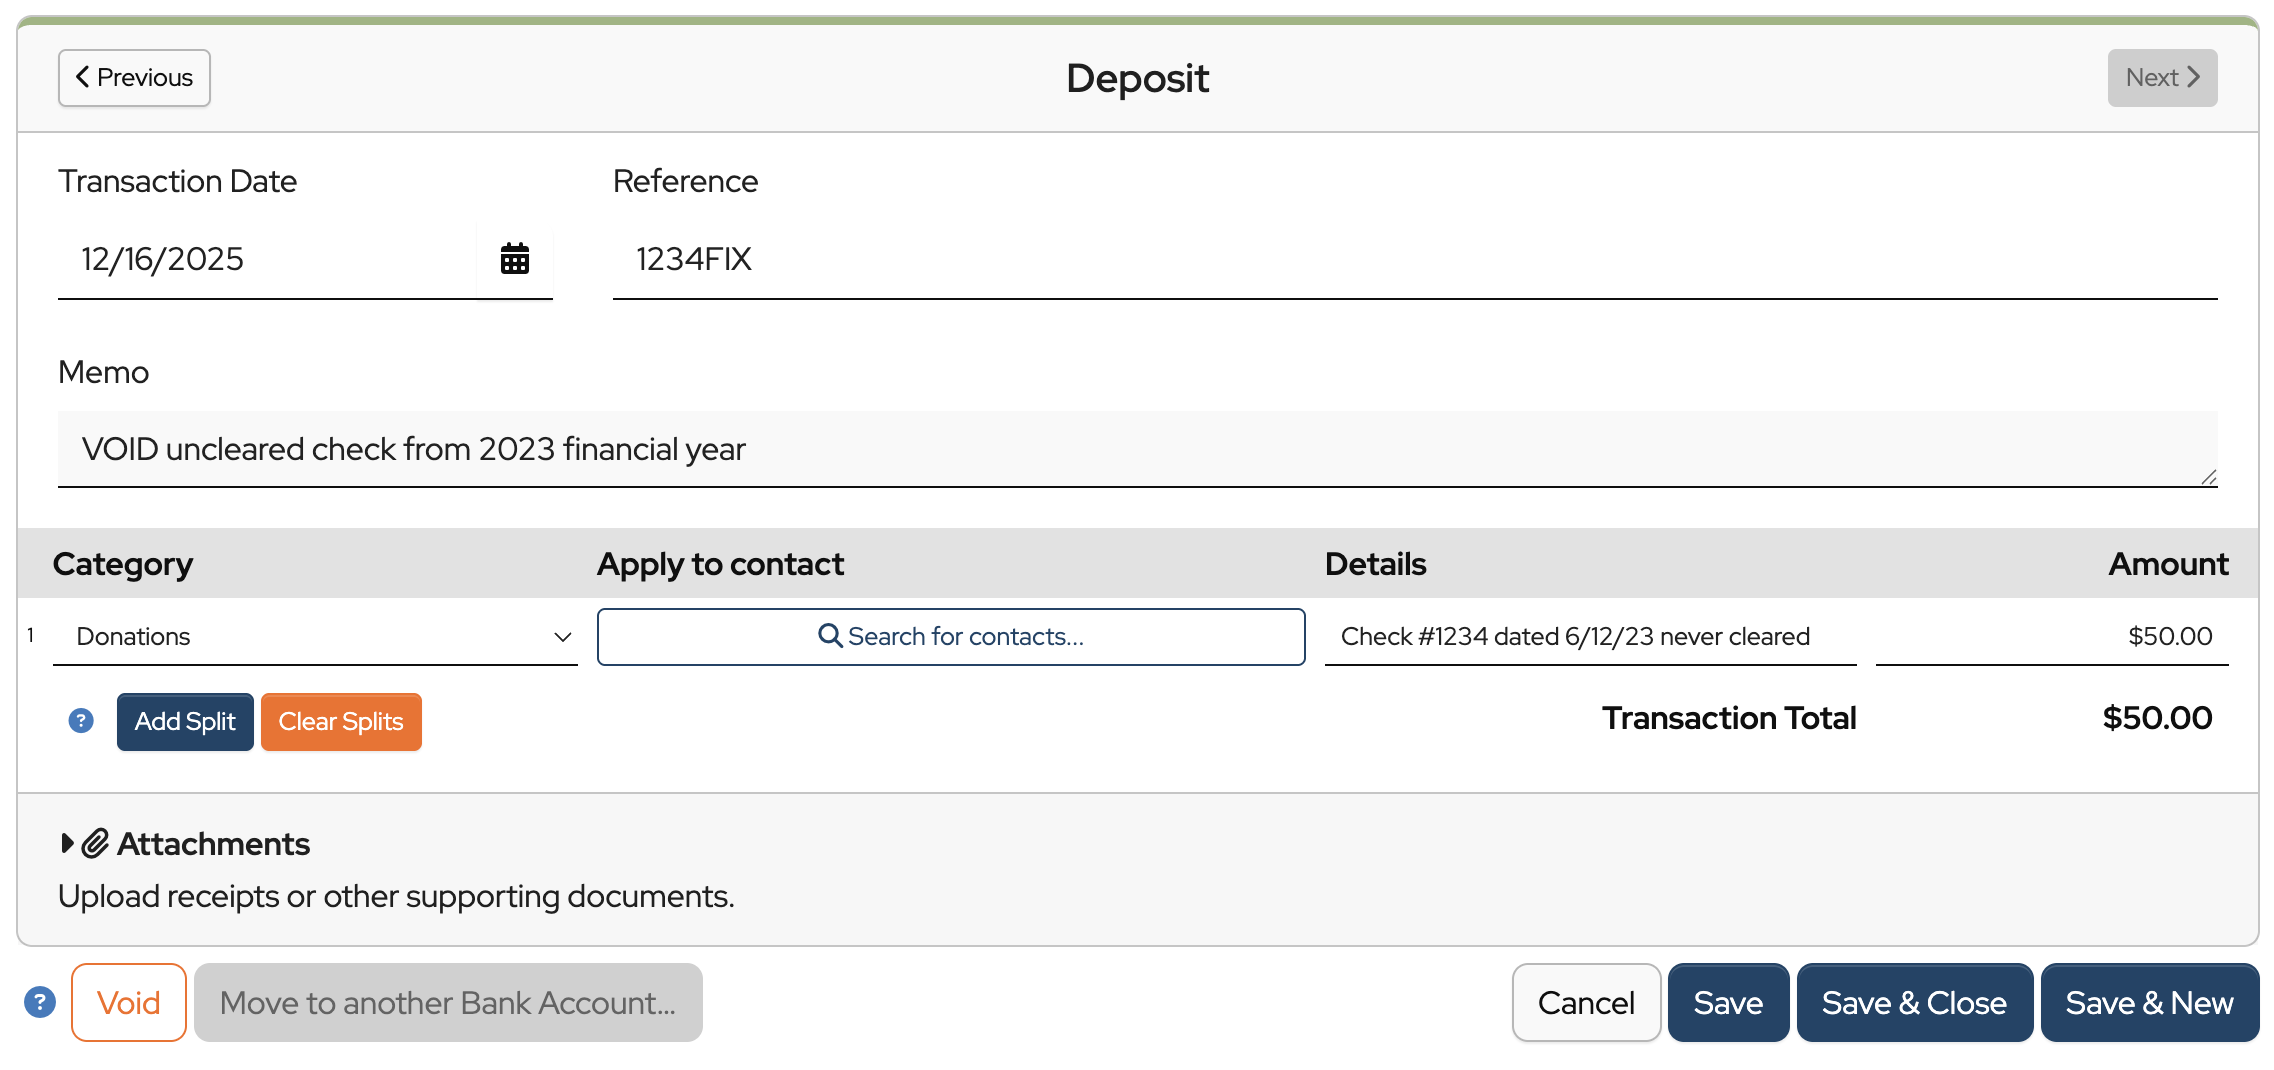Go to the Next transaction
2274x1070 pixels.
point(2161,78)
